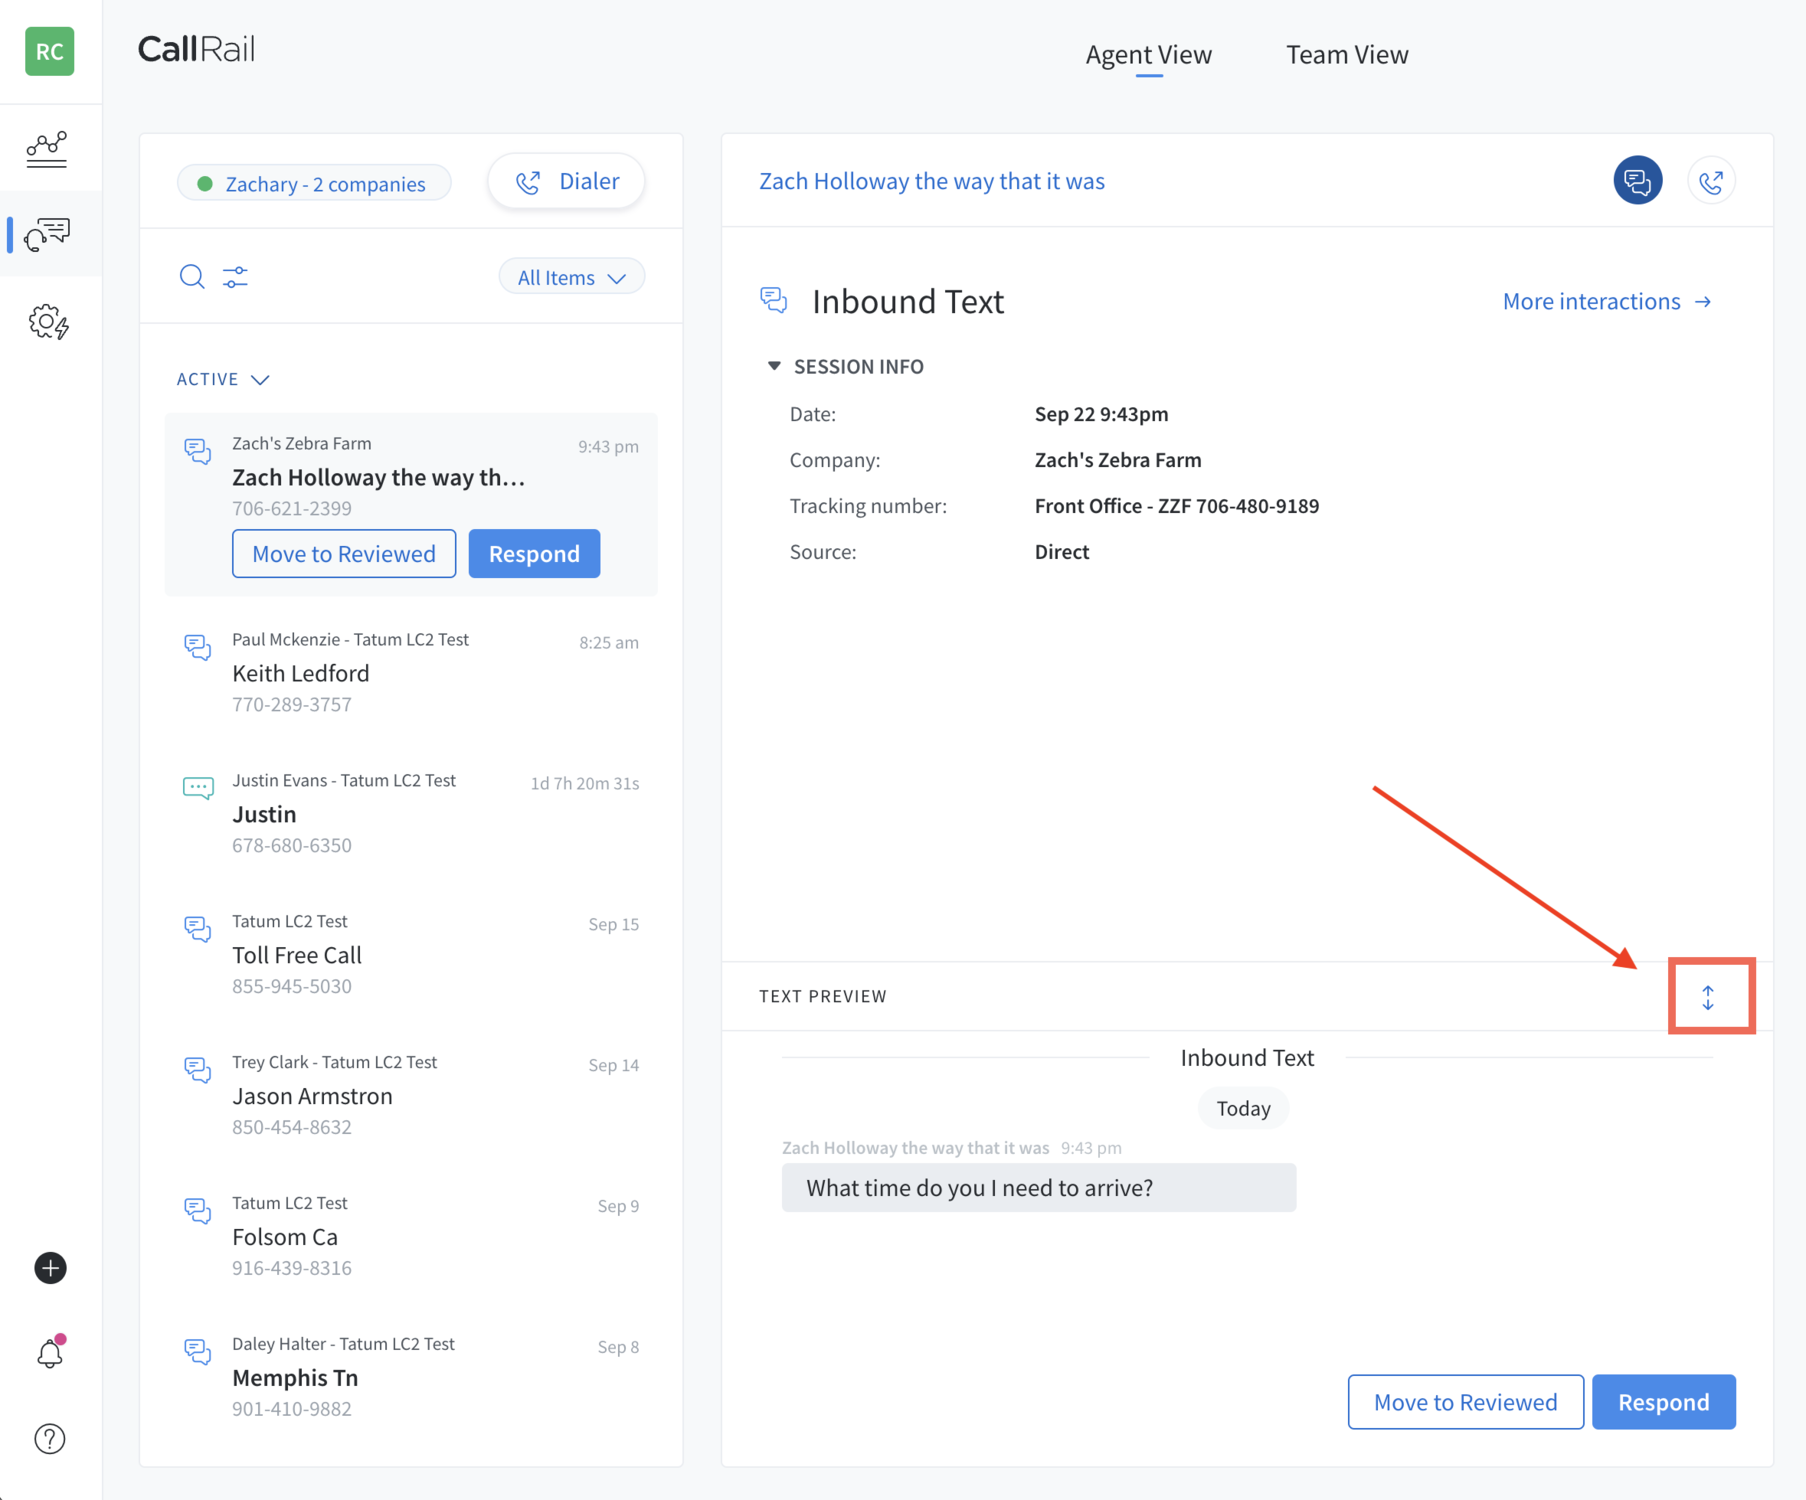Select the Folsom Ca conversation
Screen dimensions: 1806x1500
411,1236
